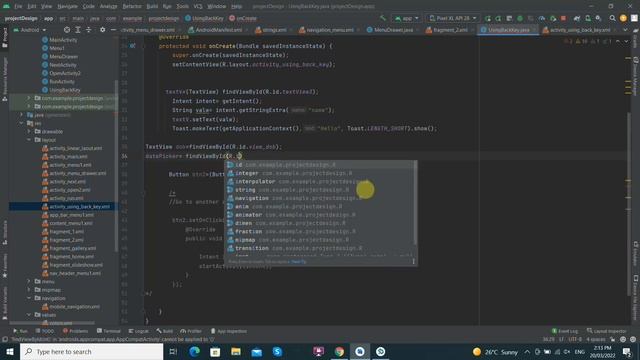
Task: Show hidden editor tabs dropdown arrow
Action: pos(625,30)
